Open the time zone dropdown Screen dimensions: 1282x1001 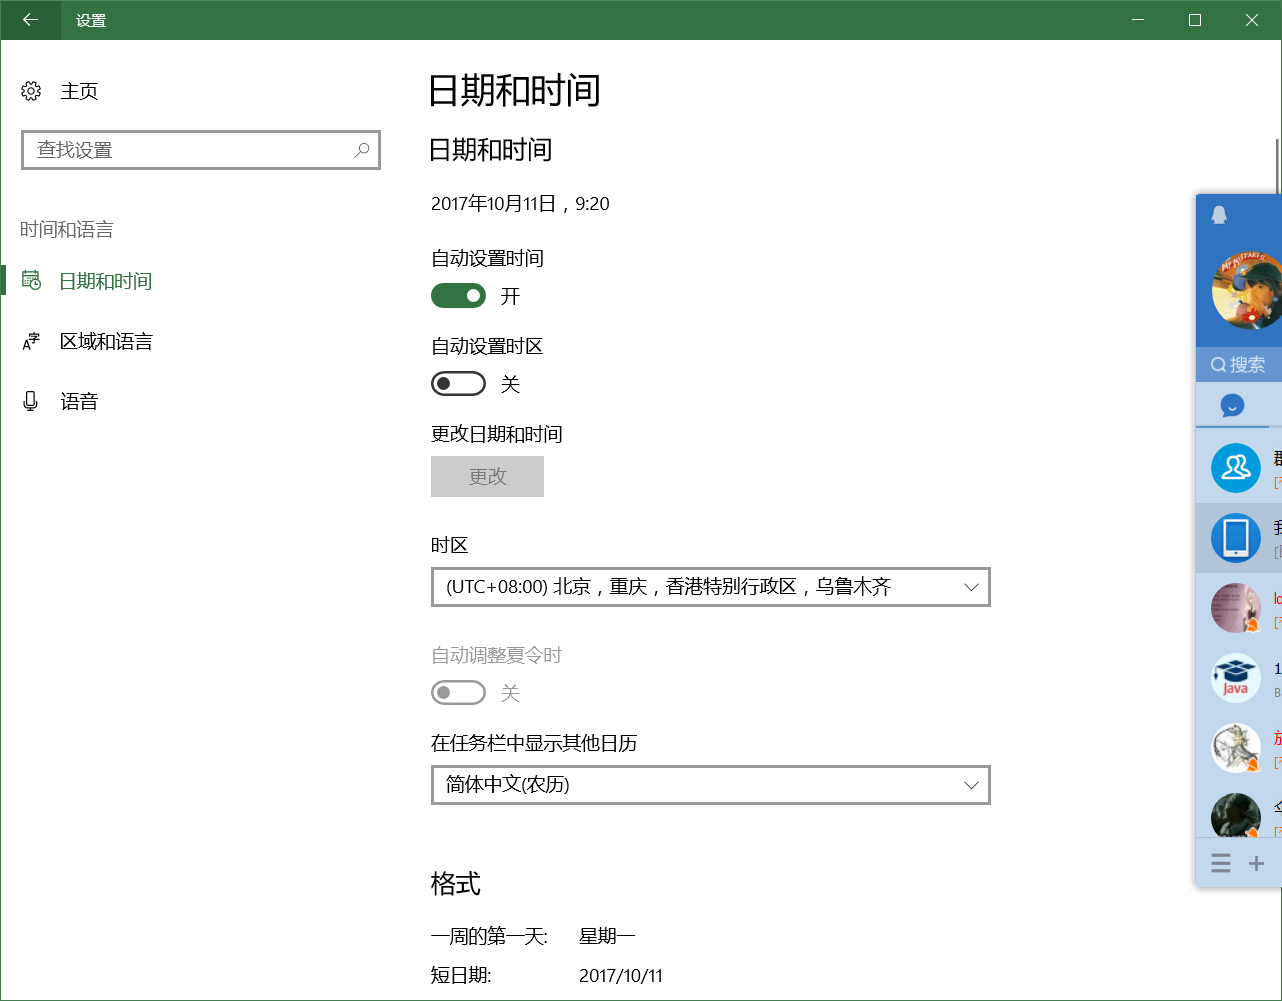(711, 587)
